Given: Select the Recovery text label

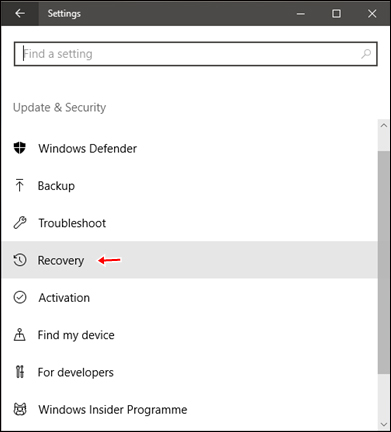Looking at the screenshot, I should tap(61, 260).
